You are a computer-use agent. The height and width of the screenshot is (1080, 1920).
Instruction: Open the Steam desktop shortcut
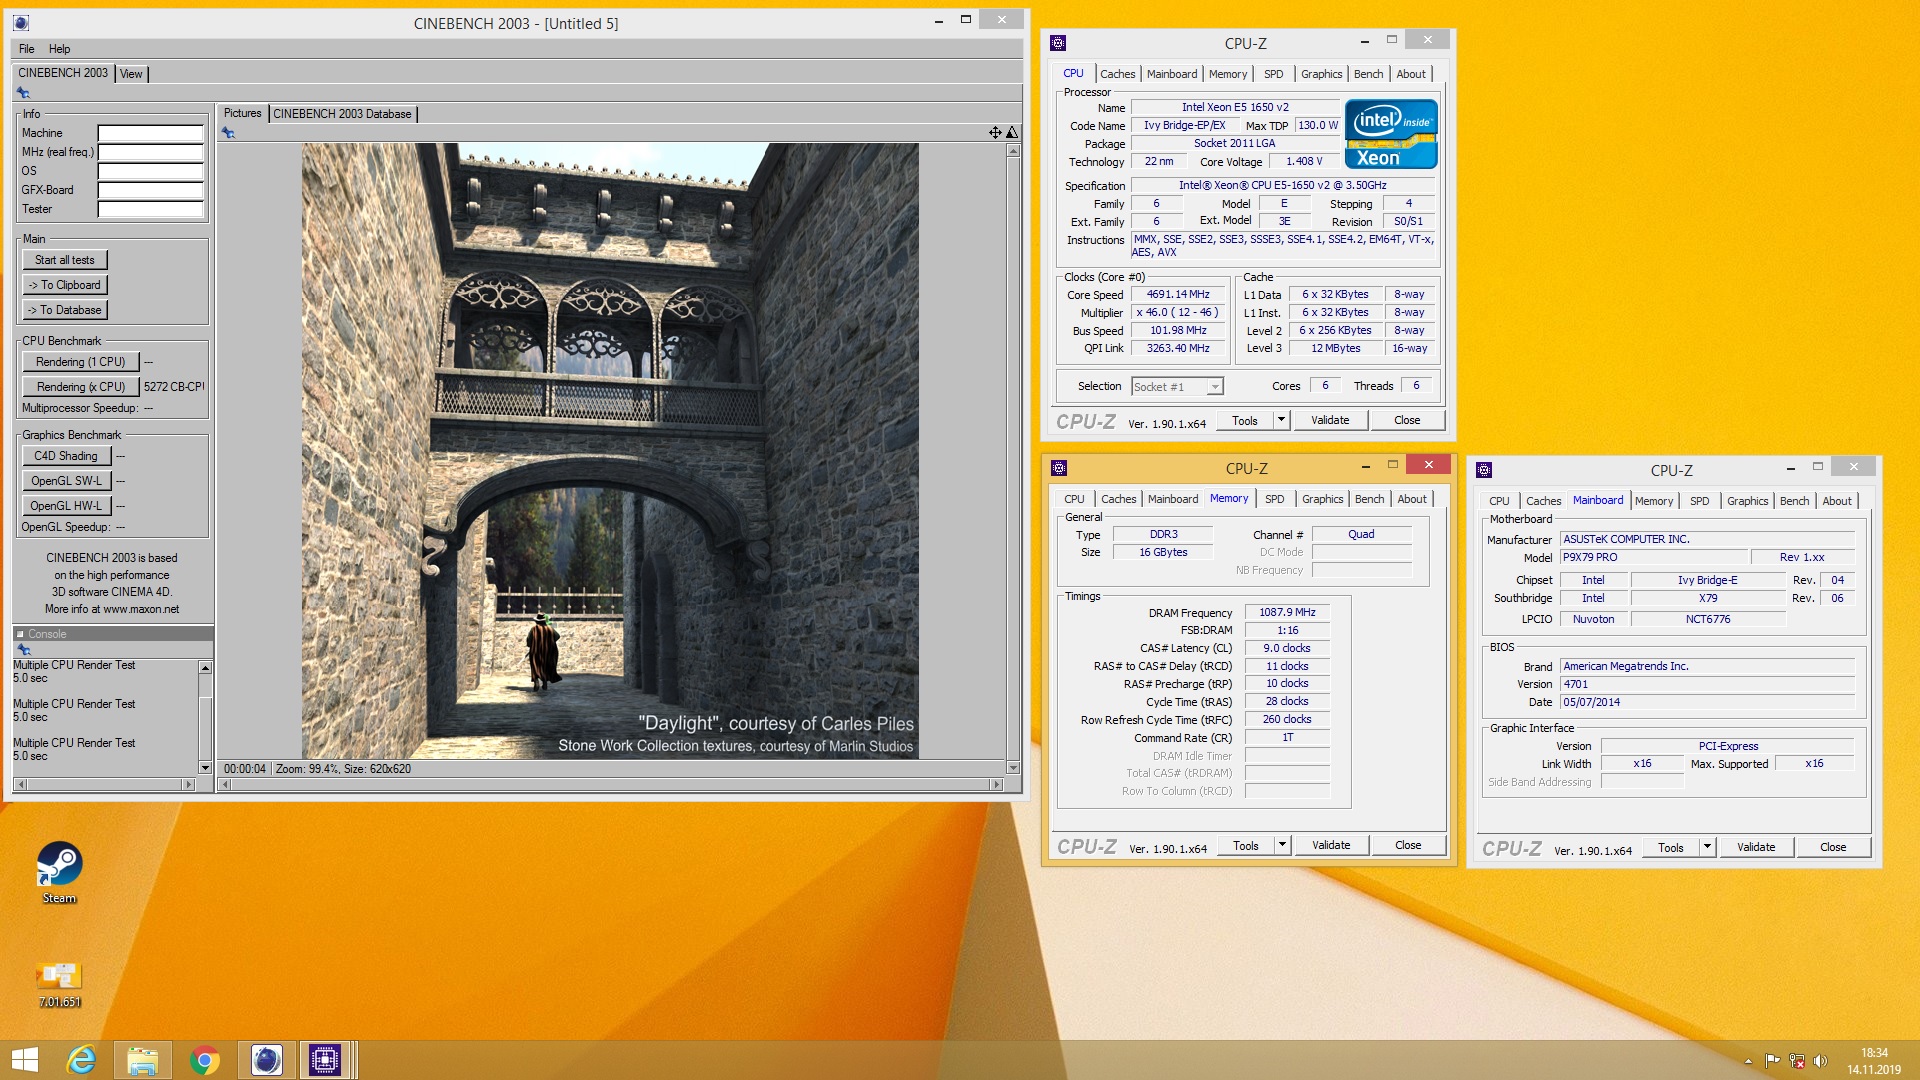tap(59, 872)
